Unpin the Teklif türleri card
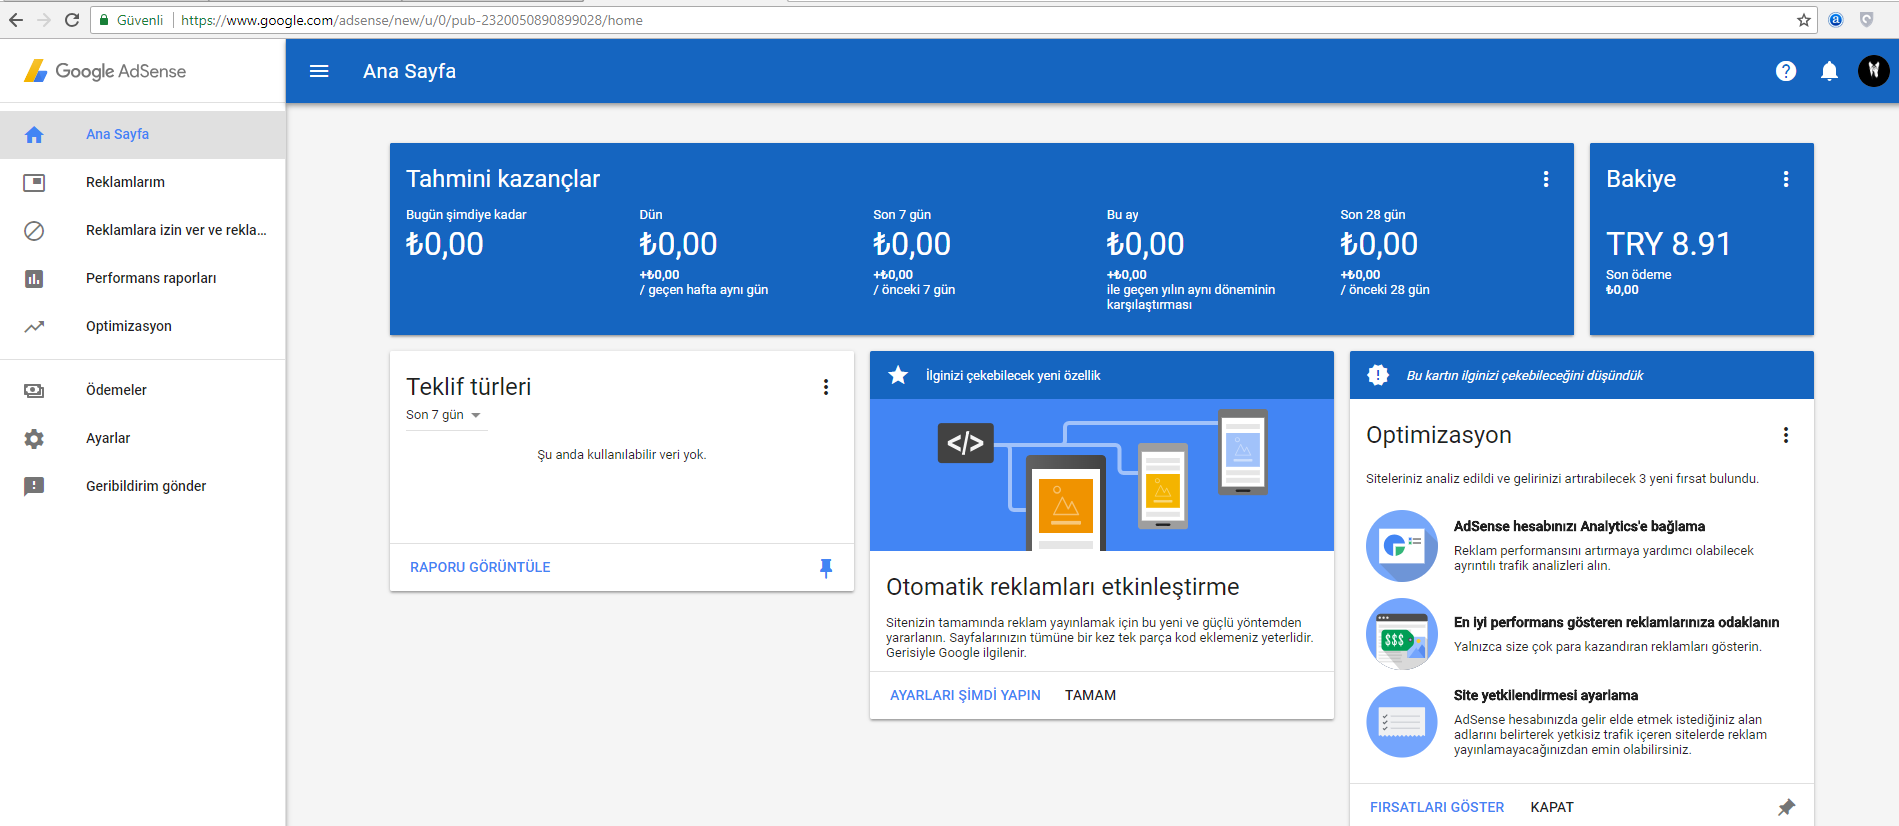Viewport: 1899px width, 826px height. click(826, 568)
